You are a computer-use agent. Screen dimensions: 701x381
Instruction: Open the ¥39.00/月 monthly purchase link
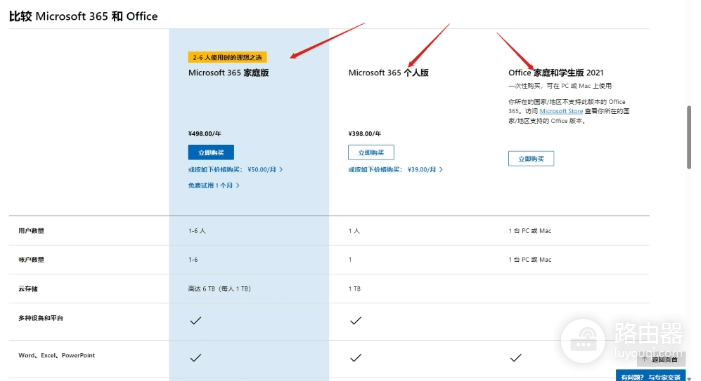tap(396, 169)
